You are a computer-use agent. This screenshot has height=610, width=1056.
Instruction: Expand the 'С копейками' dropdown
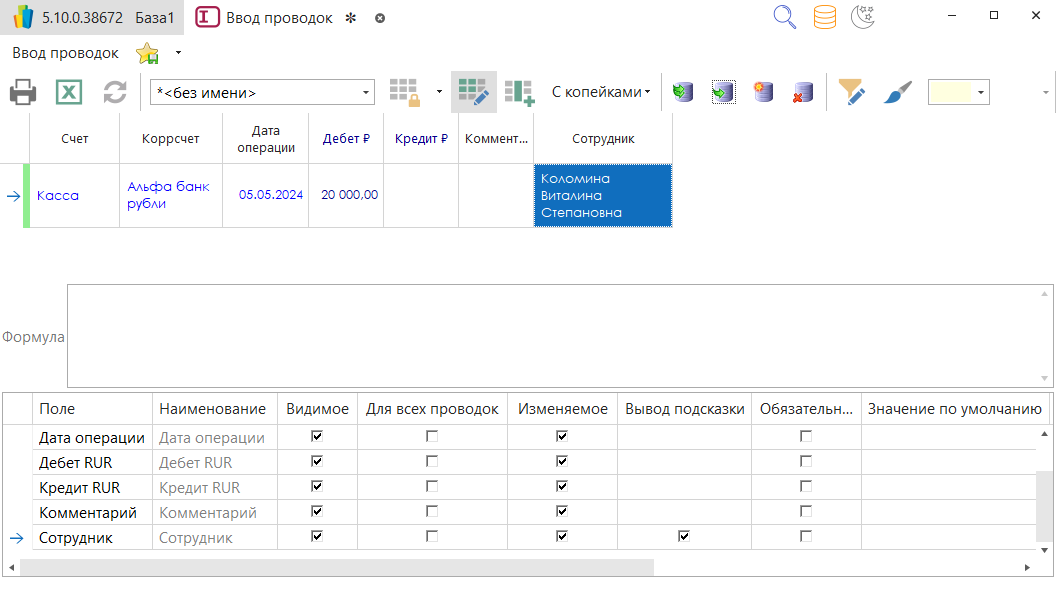point(600,92)
